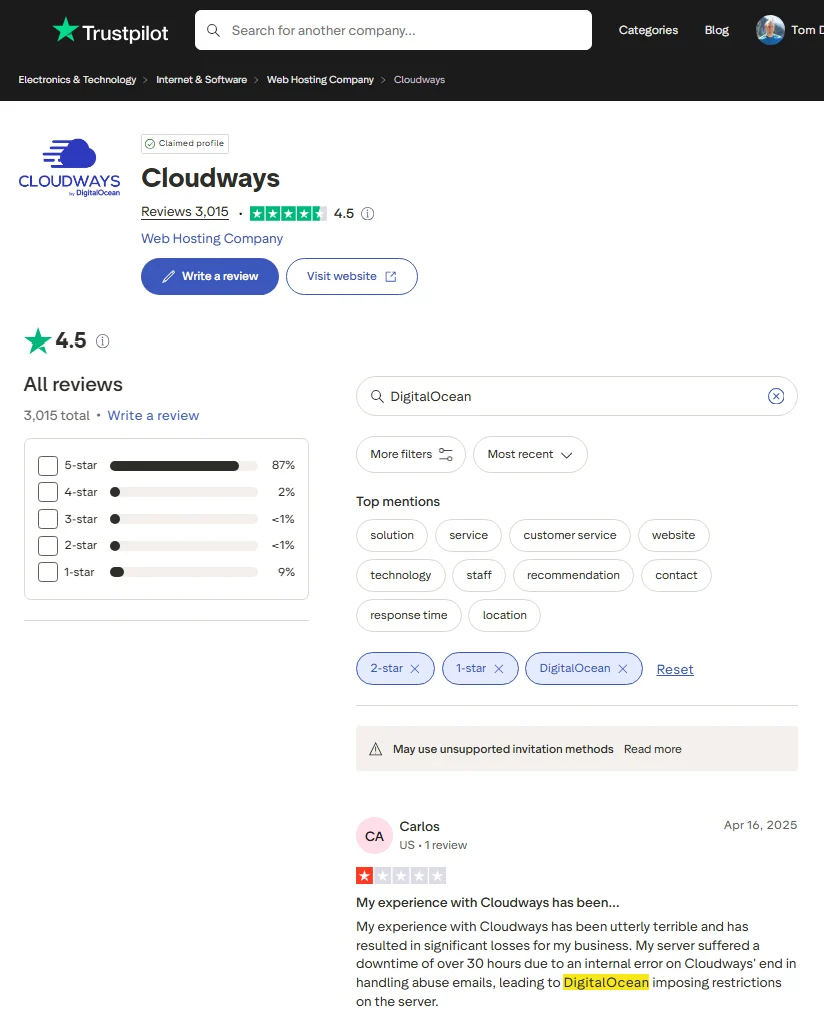Check the 5-star filter checkbox
This screenshot has height=1027, width=824.
point(46,465)
